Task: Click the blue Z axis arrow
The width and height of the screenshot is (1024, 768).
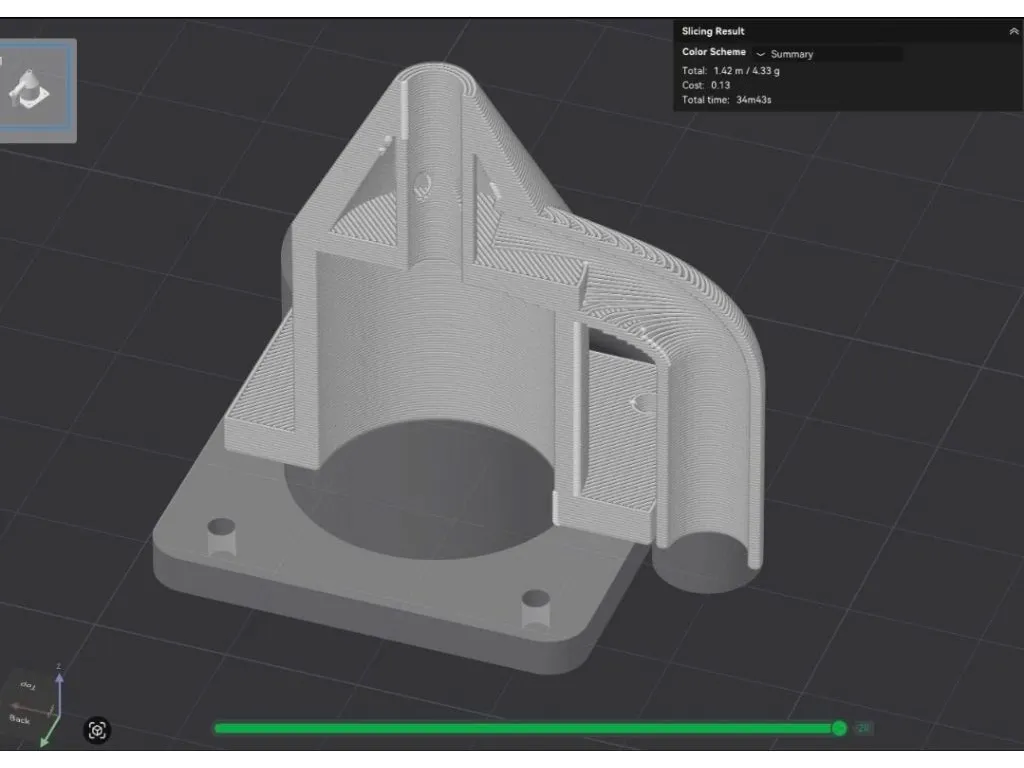Action: coord(60,680)
